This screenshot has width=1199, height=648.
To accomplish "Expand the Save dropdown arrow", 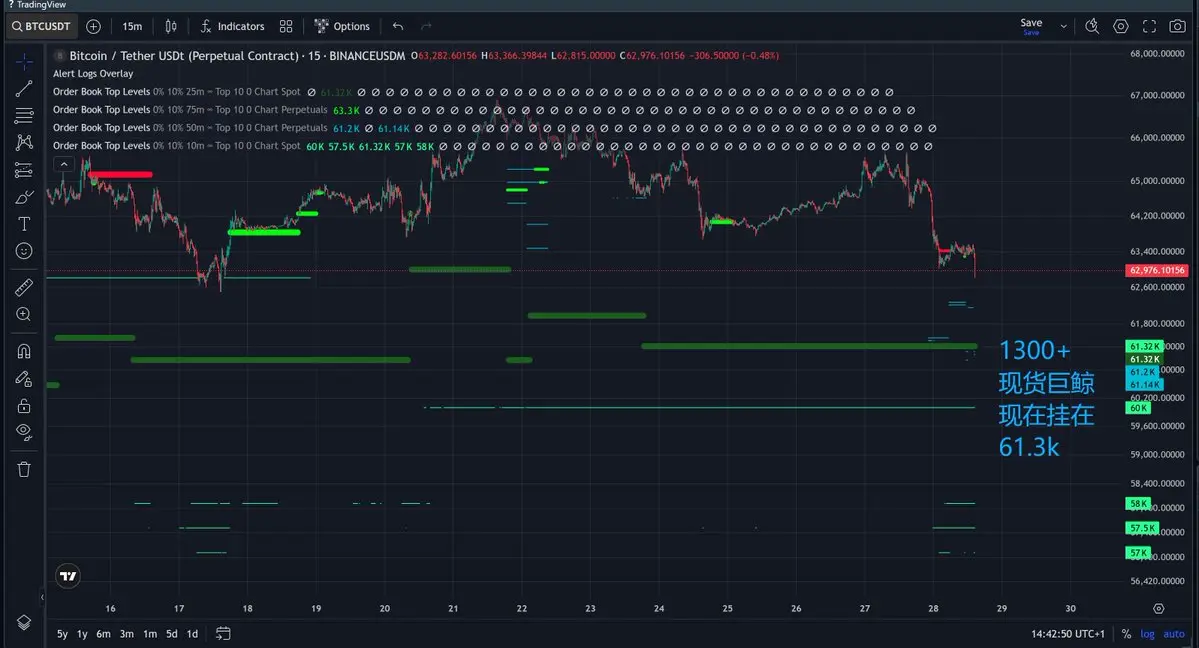I will pos(1063,26).
